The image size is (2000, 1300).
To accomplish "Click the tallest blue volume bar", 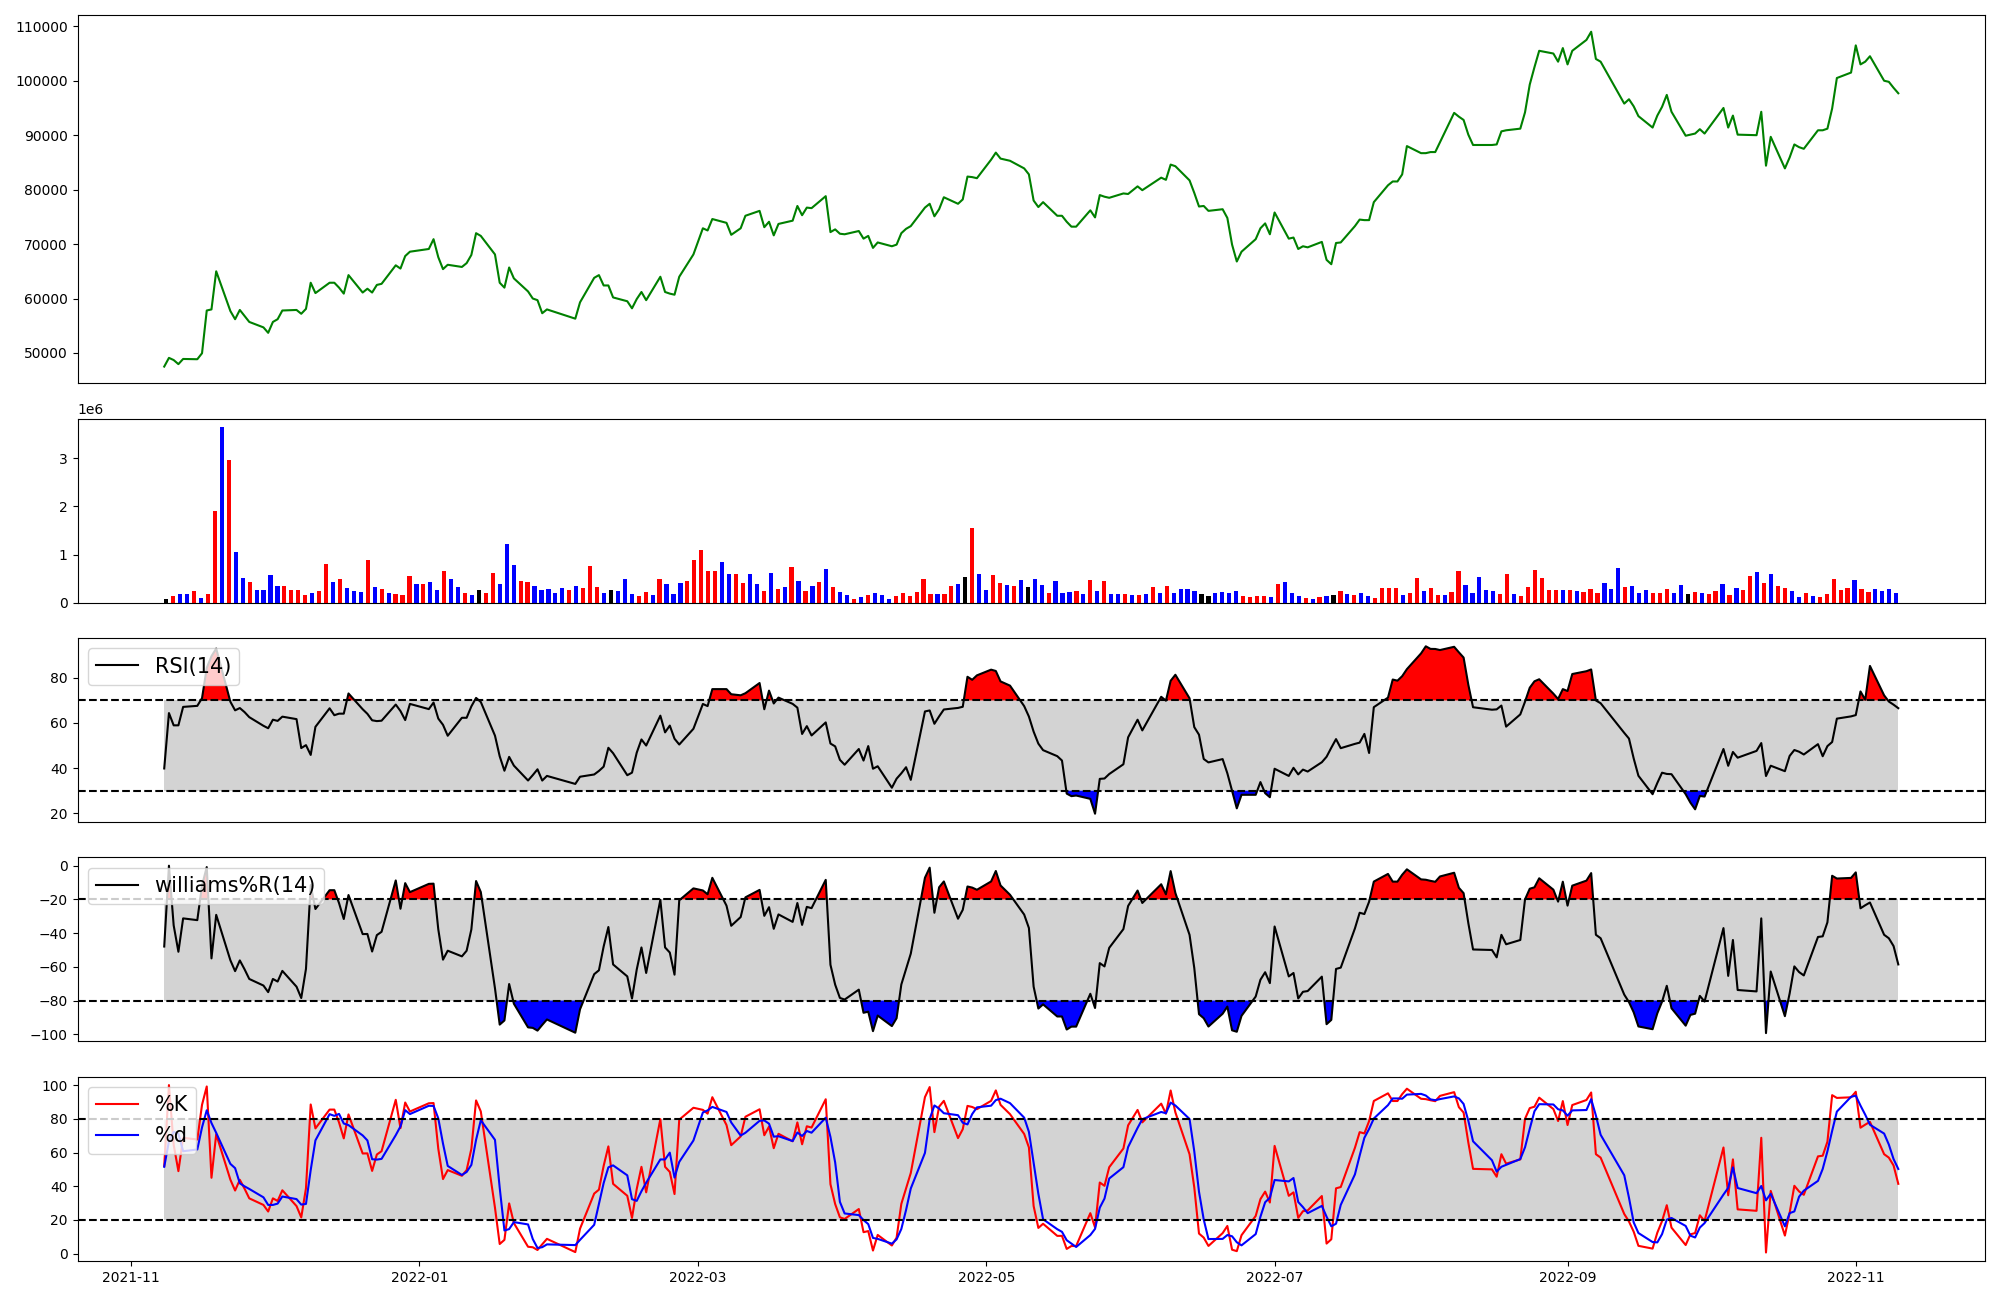I will coord(222,515).
